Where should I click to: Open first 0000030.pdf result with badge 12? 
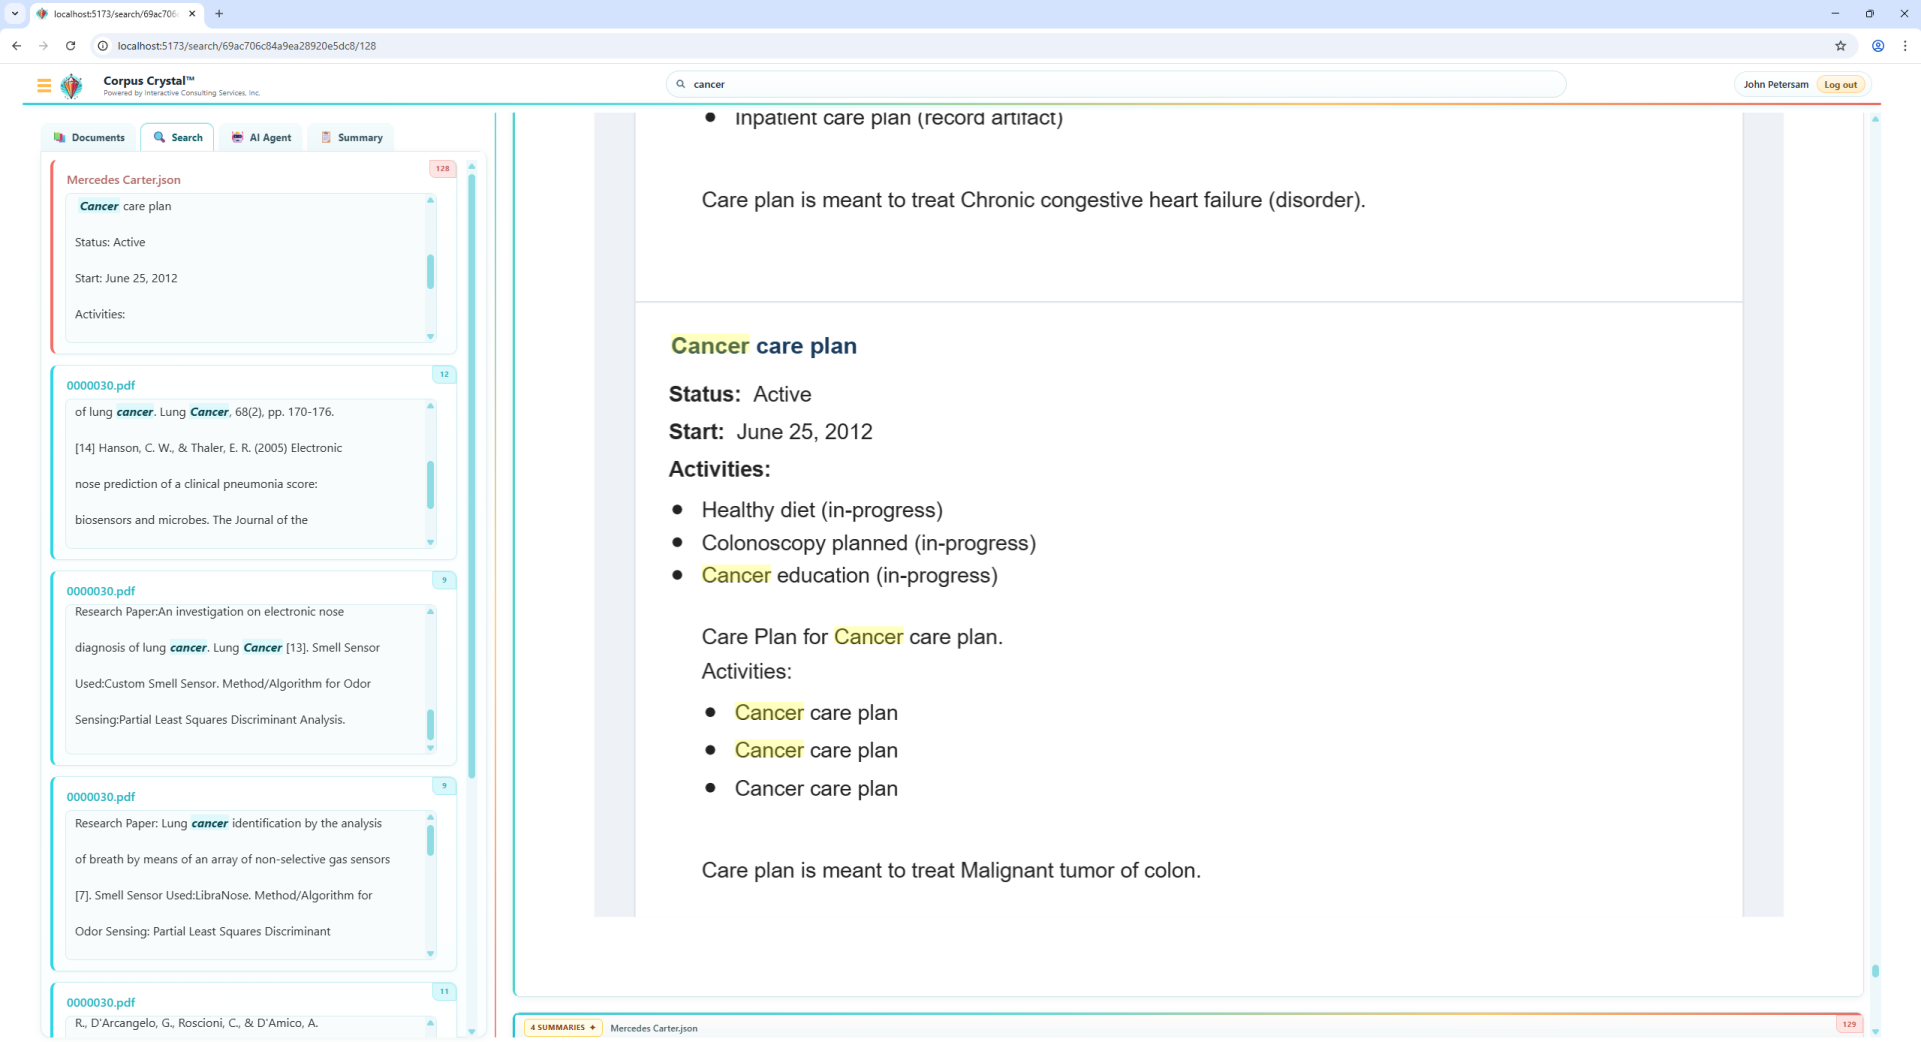point(100,385)
